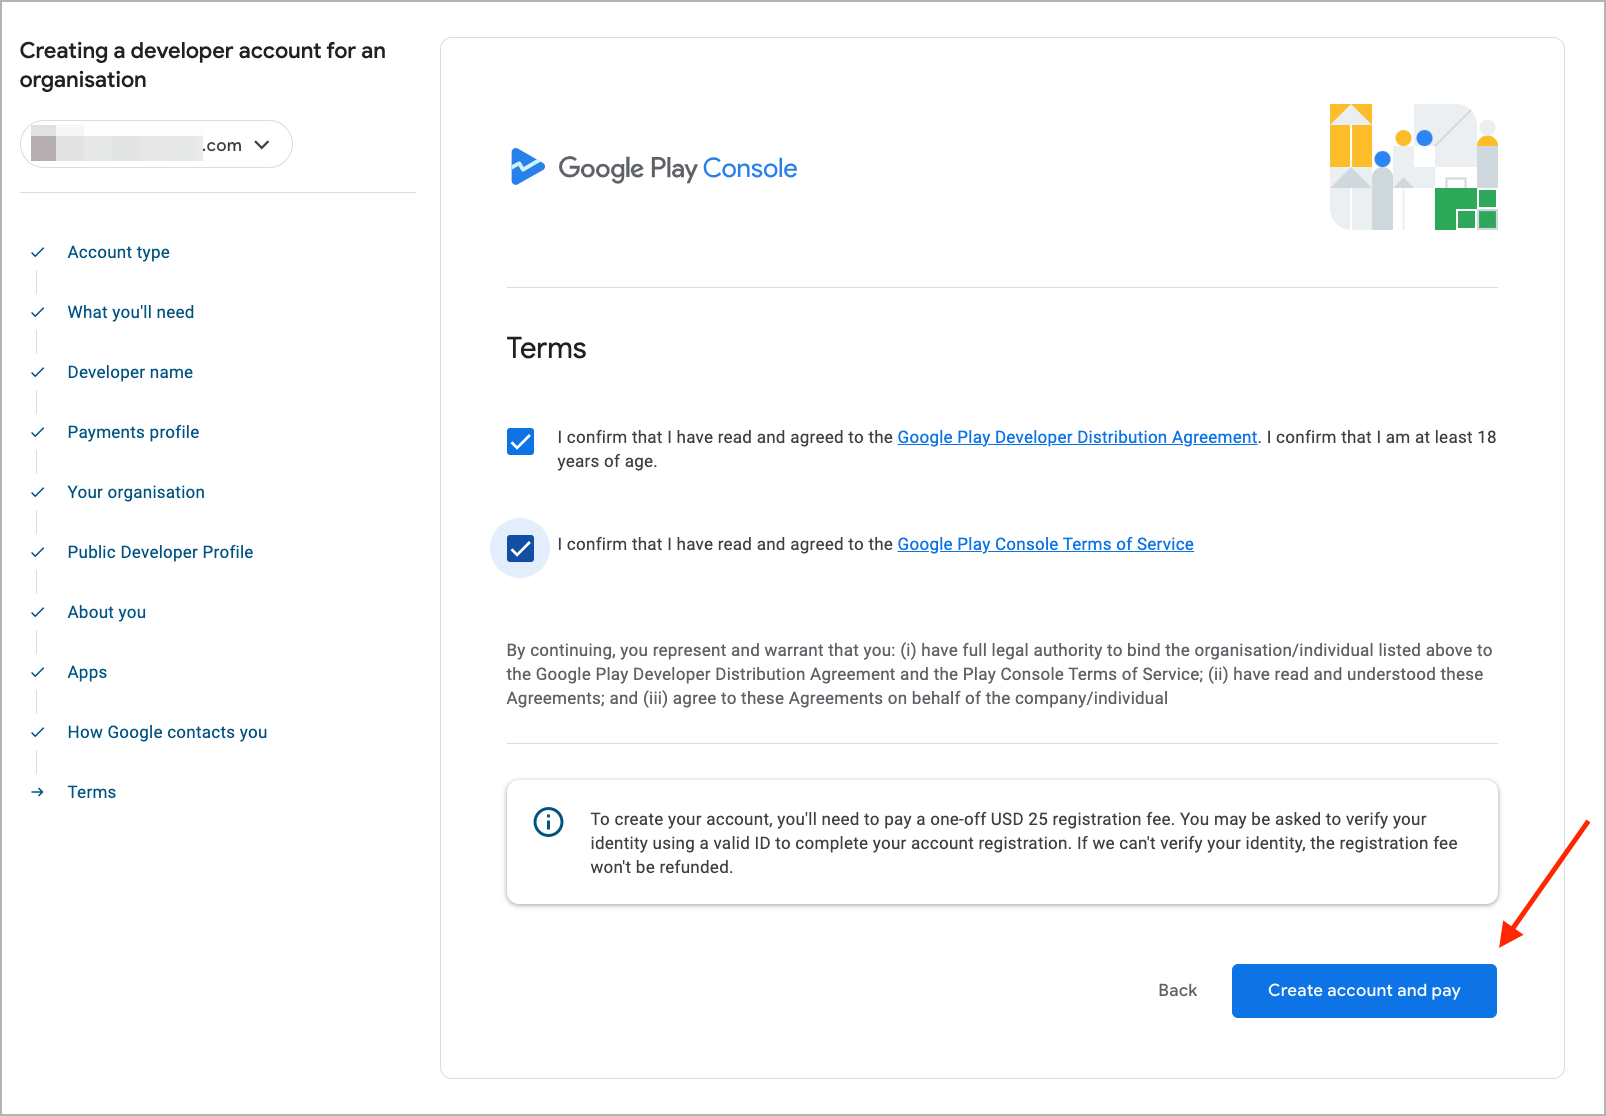Jump to the About you step
Screen dimensions: 1606x1116
pyautogui.click(x=107, y=612)
